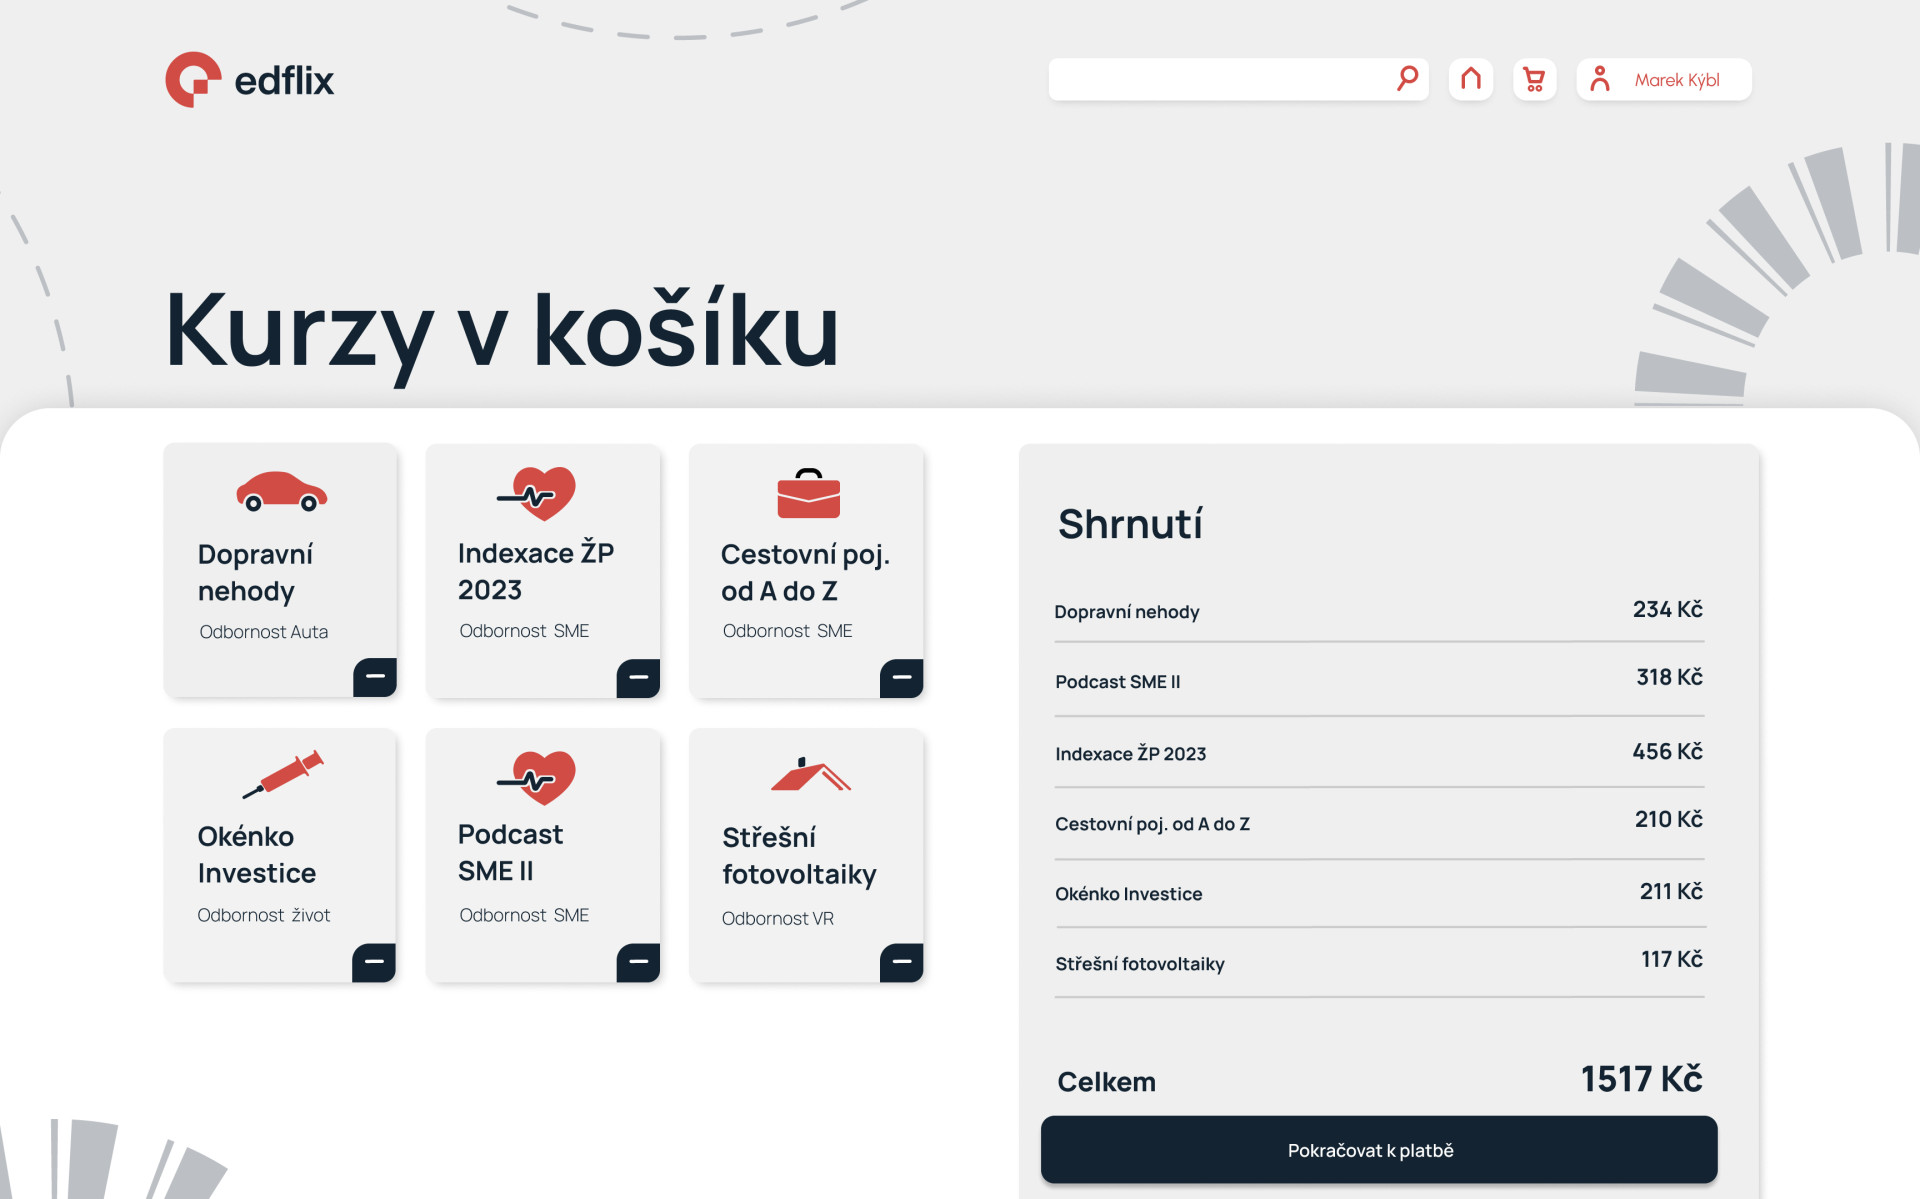Image resolution: width=1920 pixels, height=1199 pixels.
Task: Select Podcast SME II course title
Action: pos(510,852)
